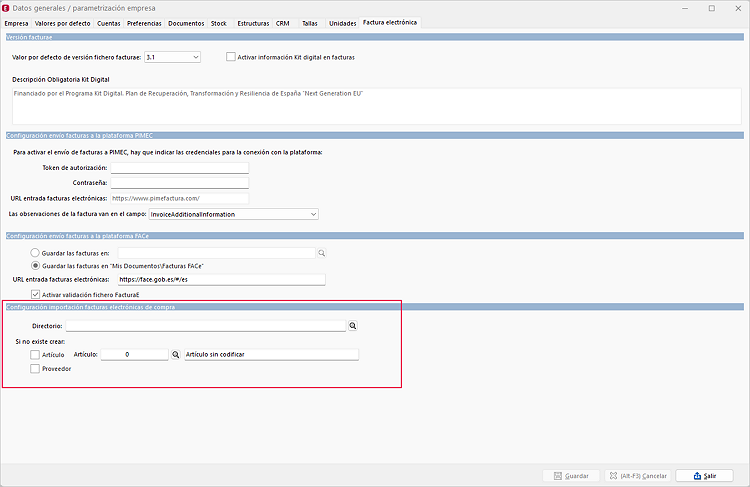Tick the Artículo create checkbox
Image resolution: width=750 pixels, height=487 pixels.
[x=35, y=354]
